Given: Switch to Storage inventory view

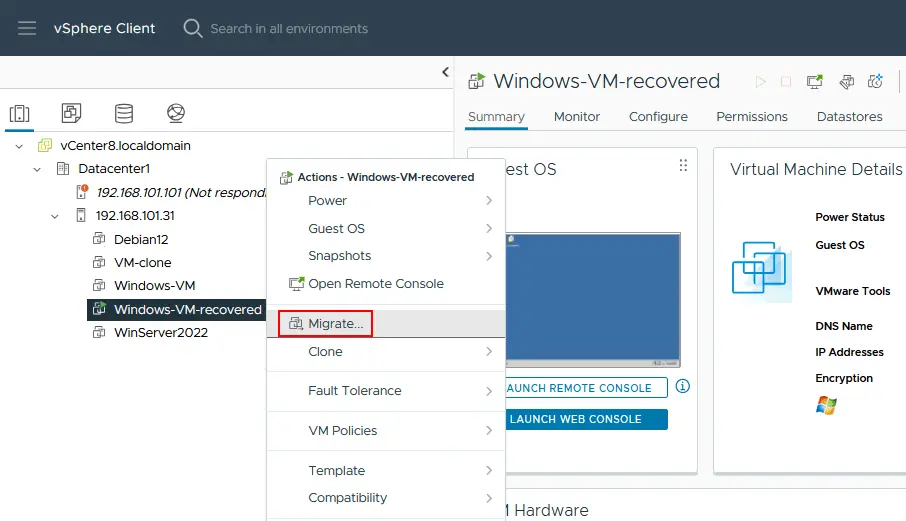Looking at the screenshot, I should [x=124, y=113].
